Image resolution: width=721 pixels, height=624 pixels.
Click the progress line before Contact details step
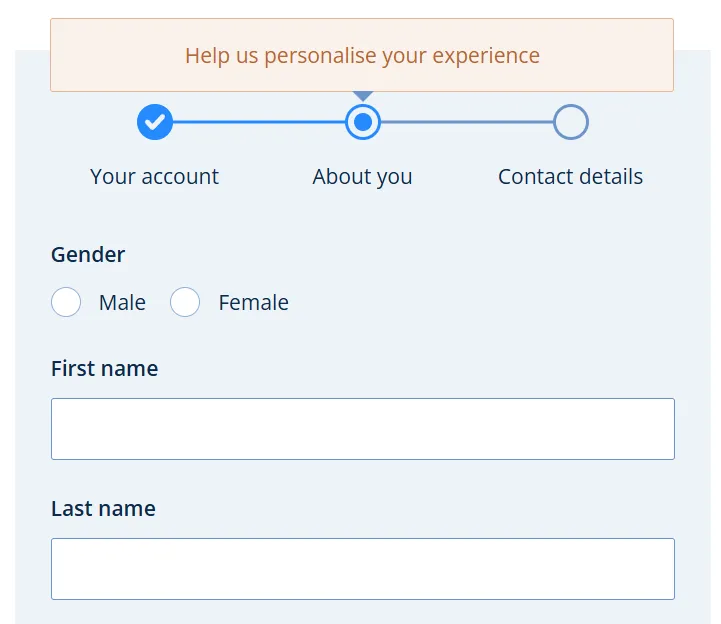pos(466,123)
